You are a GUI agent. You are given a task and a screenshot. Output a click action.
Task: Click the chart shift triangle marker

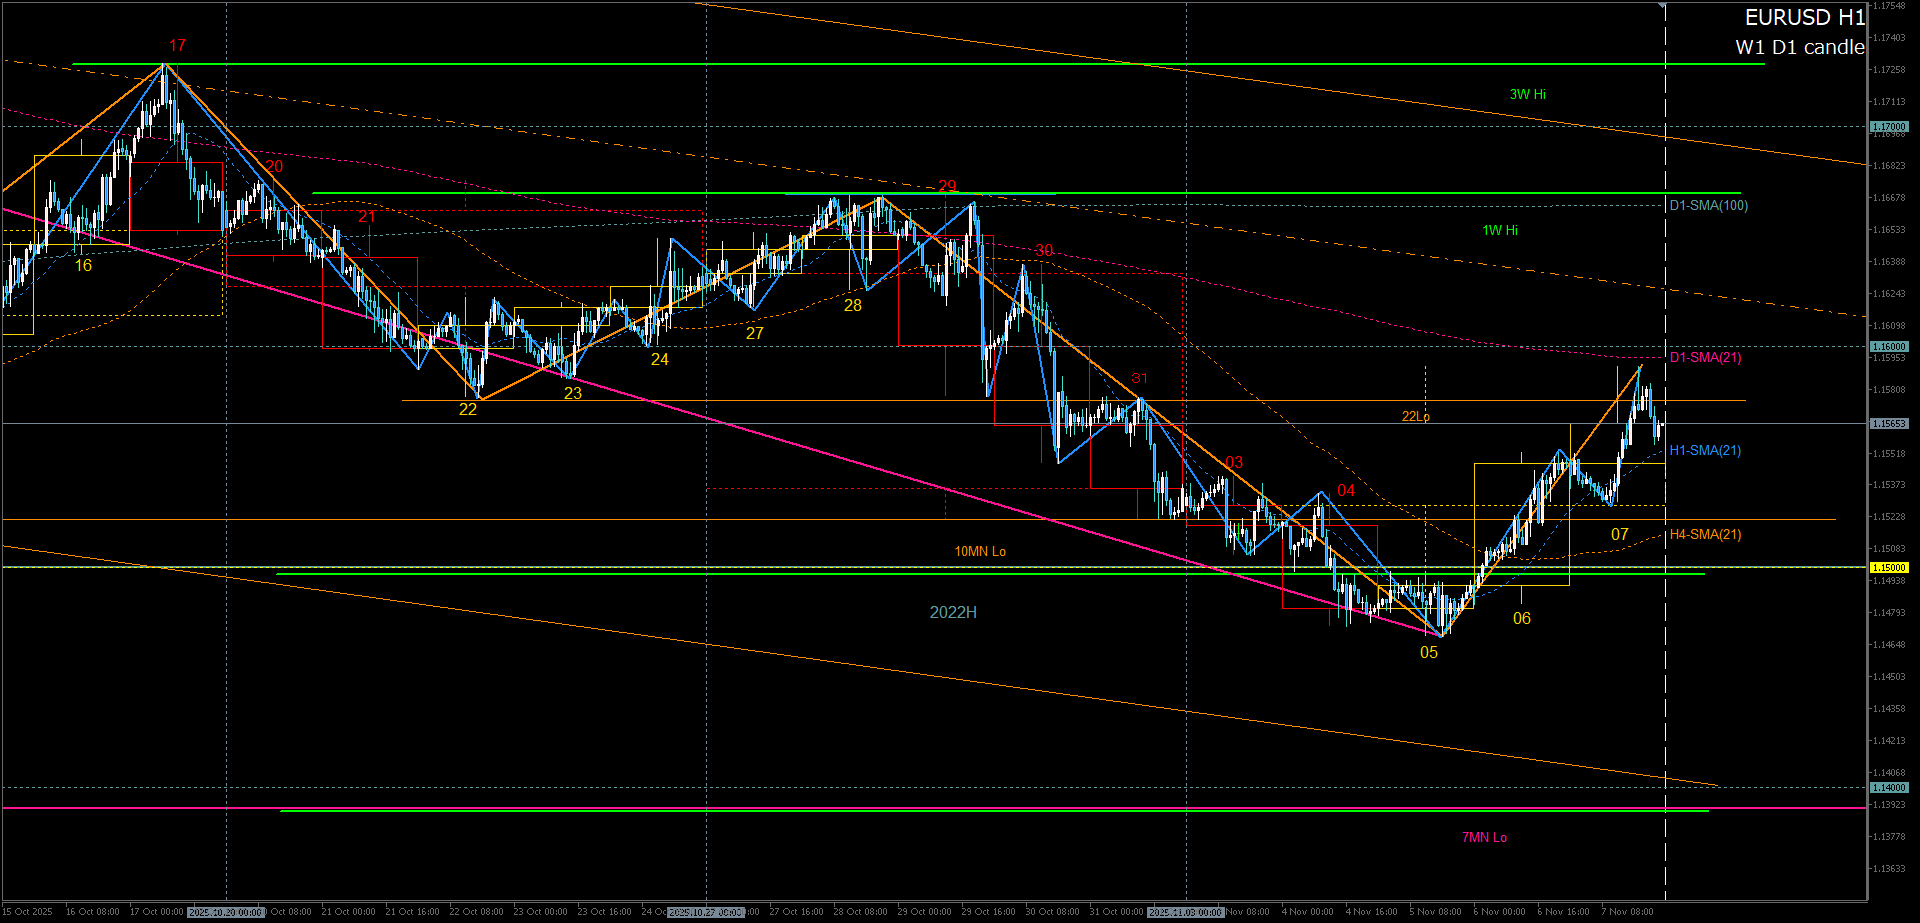(x=1662, y=6)
